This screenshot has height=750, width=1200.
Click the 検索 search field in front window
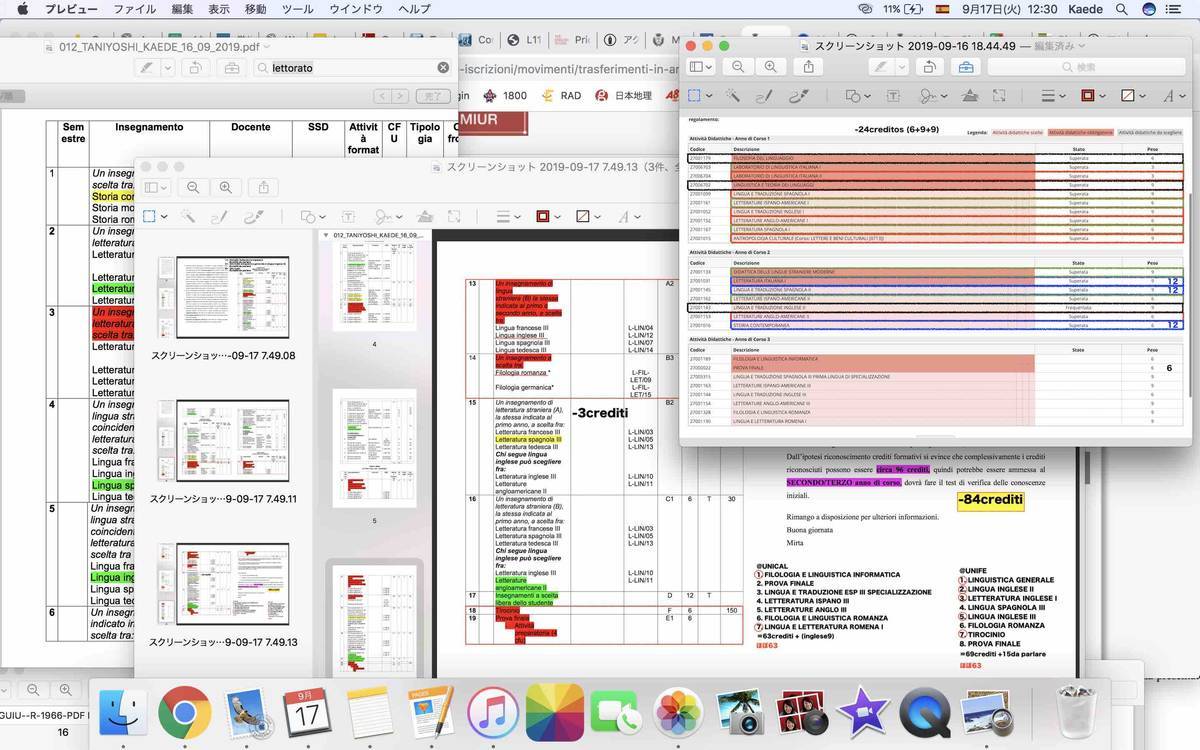[x=1087, y=67]
